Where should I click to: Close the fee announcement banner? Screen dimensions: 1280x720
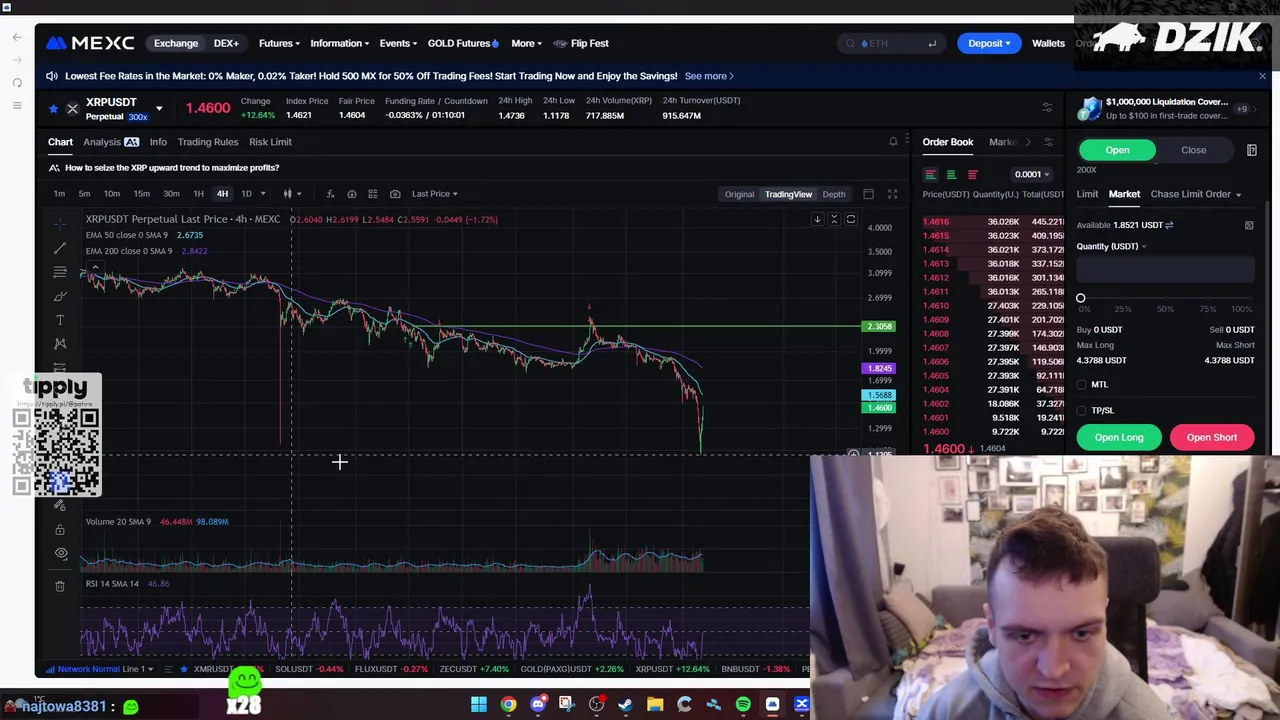(1262, 76)
